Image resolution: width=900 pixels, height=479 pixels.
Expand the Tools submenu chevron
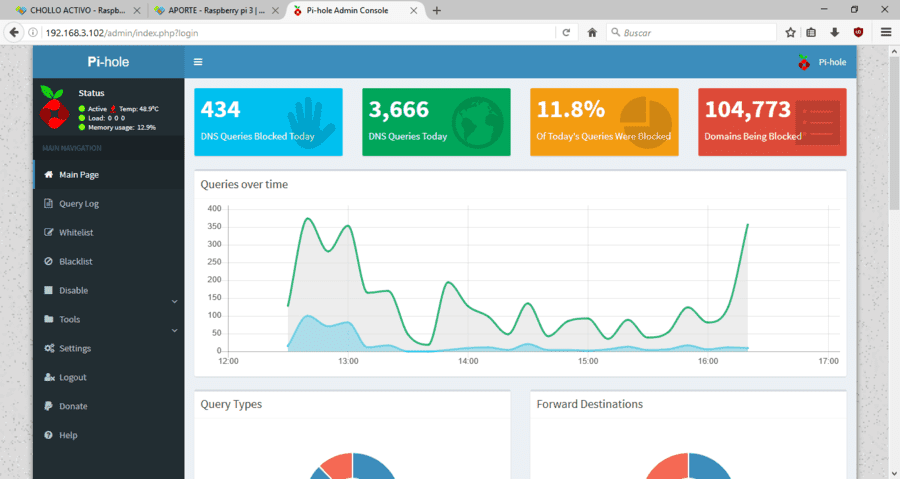click(x=174, y=331)
